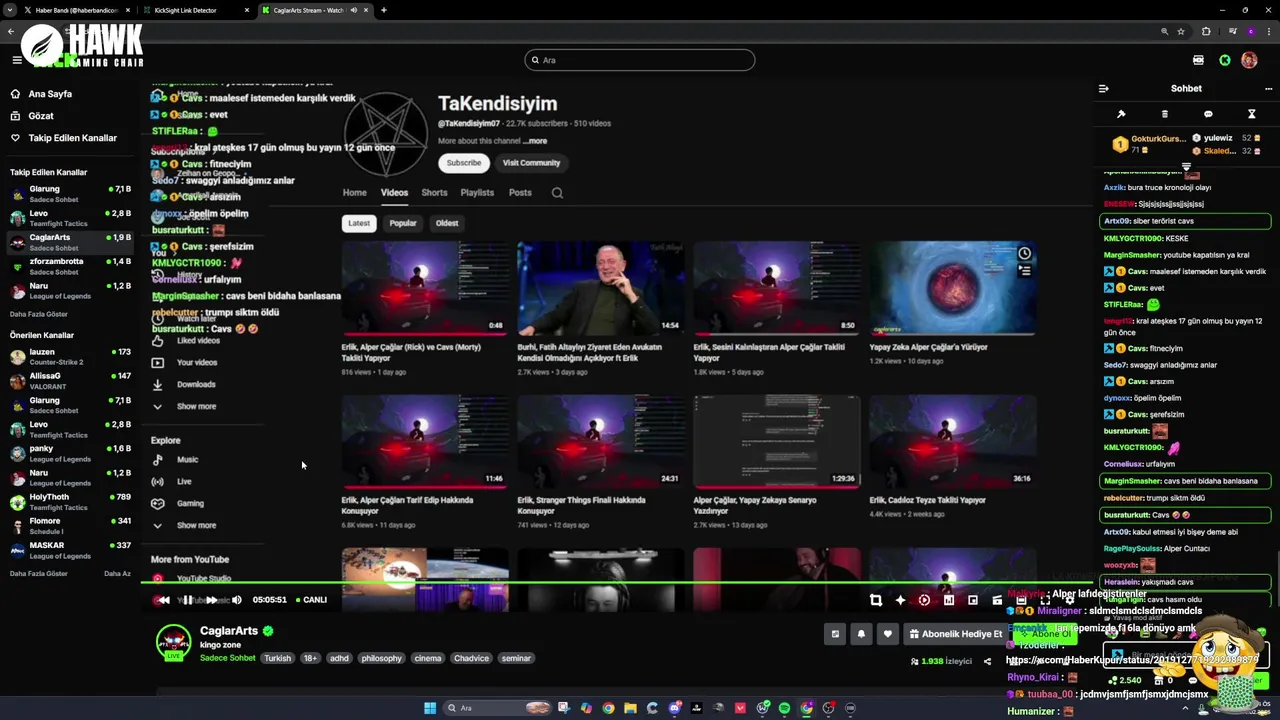1280x720 pixels.
Task: Click the crop icon in player controls
Action: 876,600
